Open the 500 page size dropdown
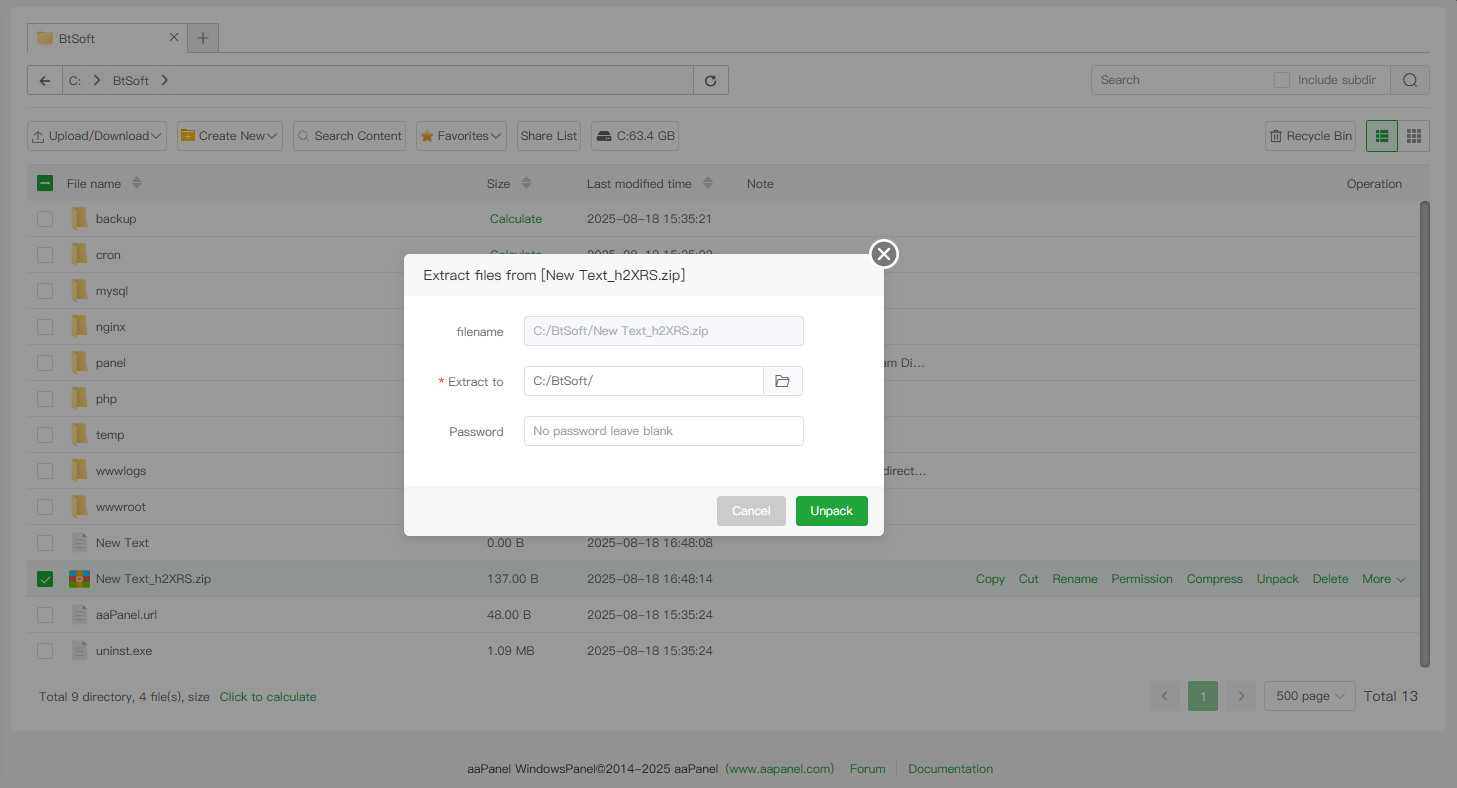 pyautogui.click(x=1309, y=696)
